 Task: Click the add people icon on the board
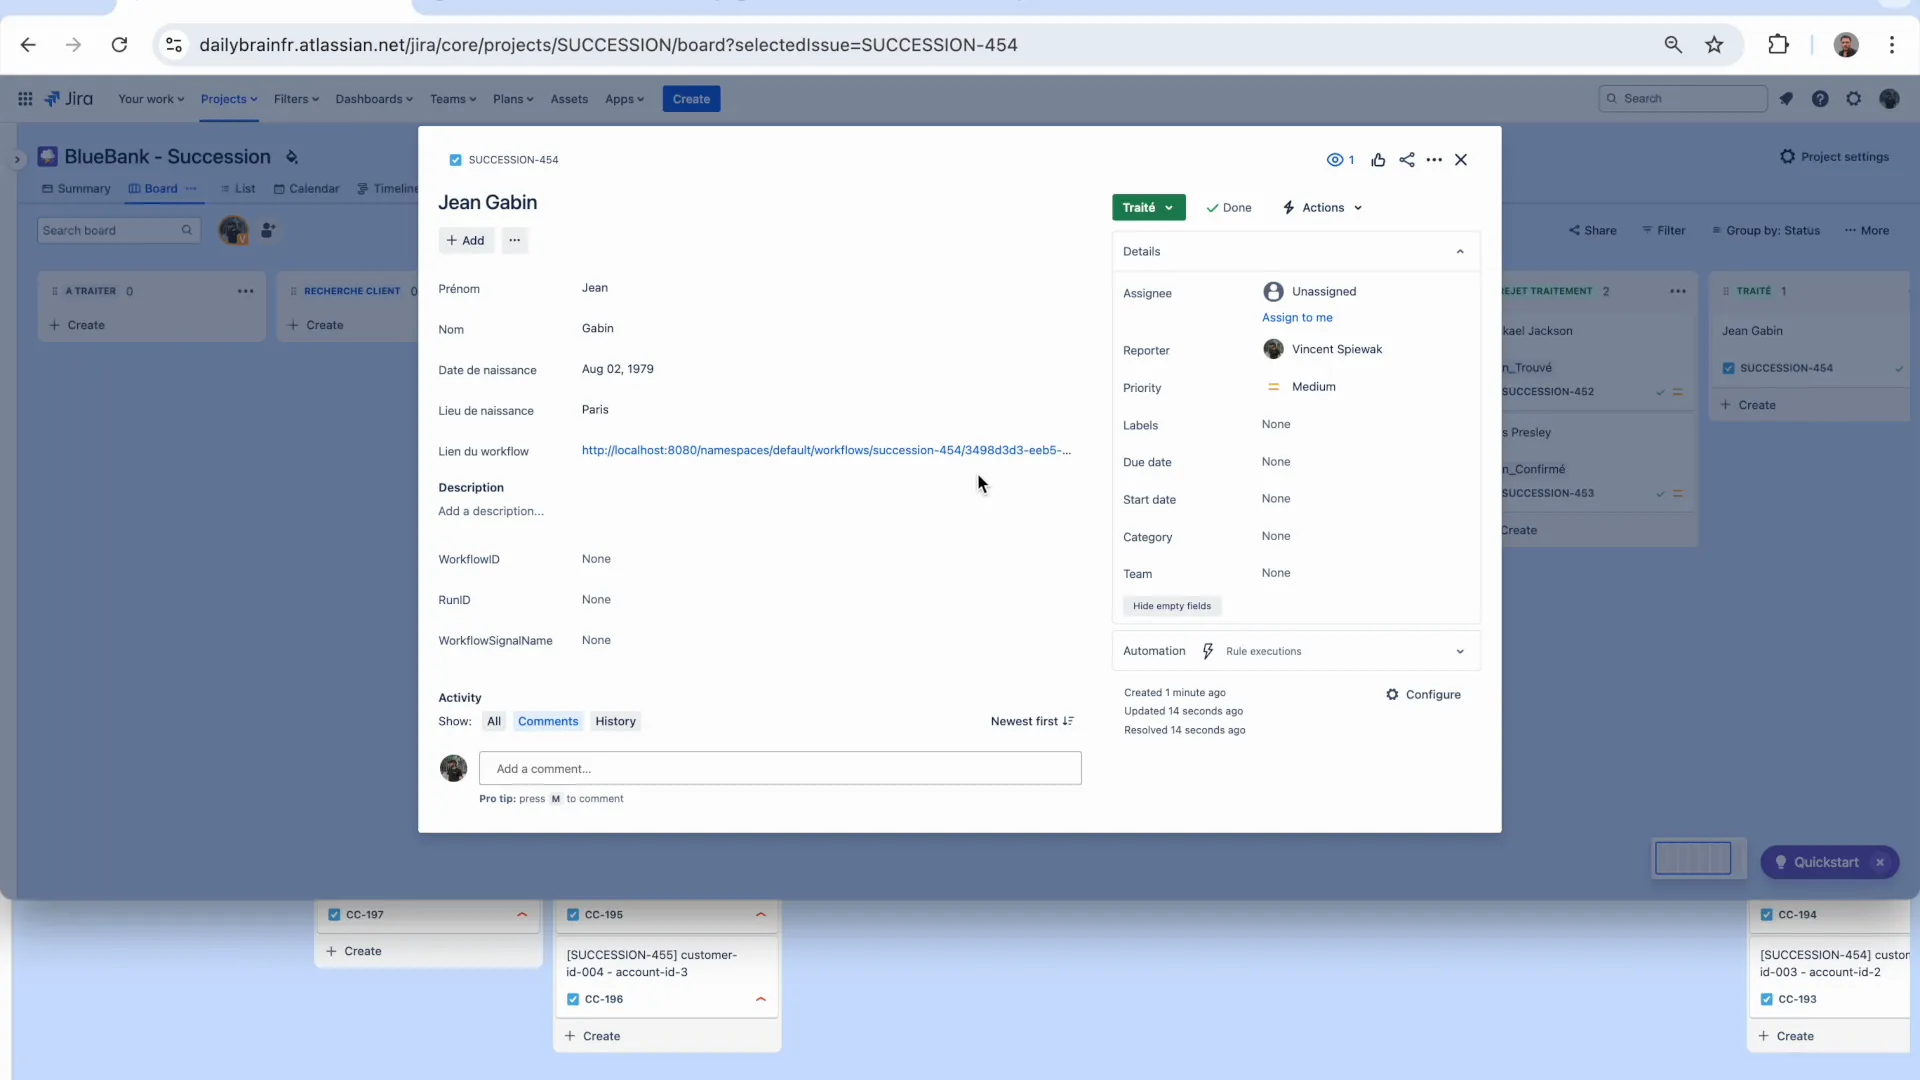268,230
